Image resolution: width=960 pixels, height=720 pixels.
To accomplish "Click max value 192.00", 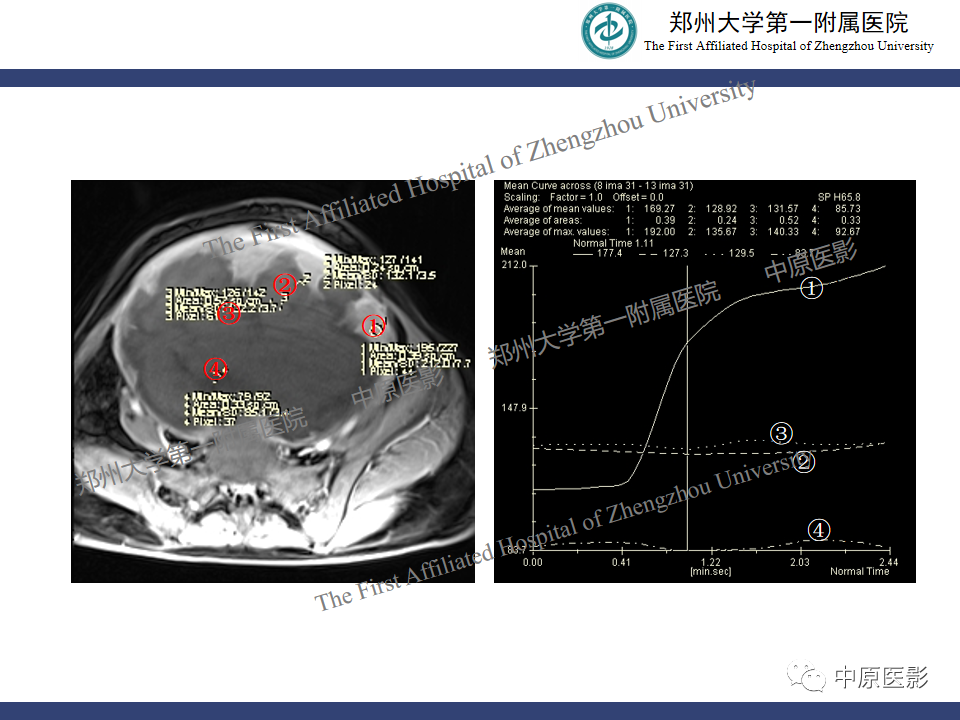I will point(659,232).
